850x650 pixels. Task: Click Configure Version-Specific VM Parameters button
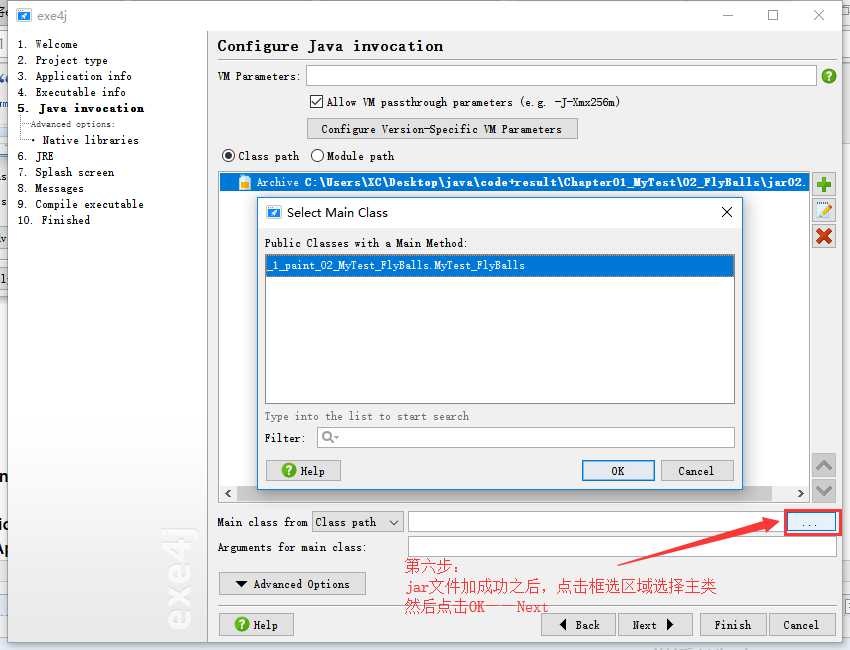tap(442, 129)
